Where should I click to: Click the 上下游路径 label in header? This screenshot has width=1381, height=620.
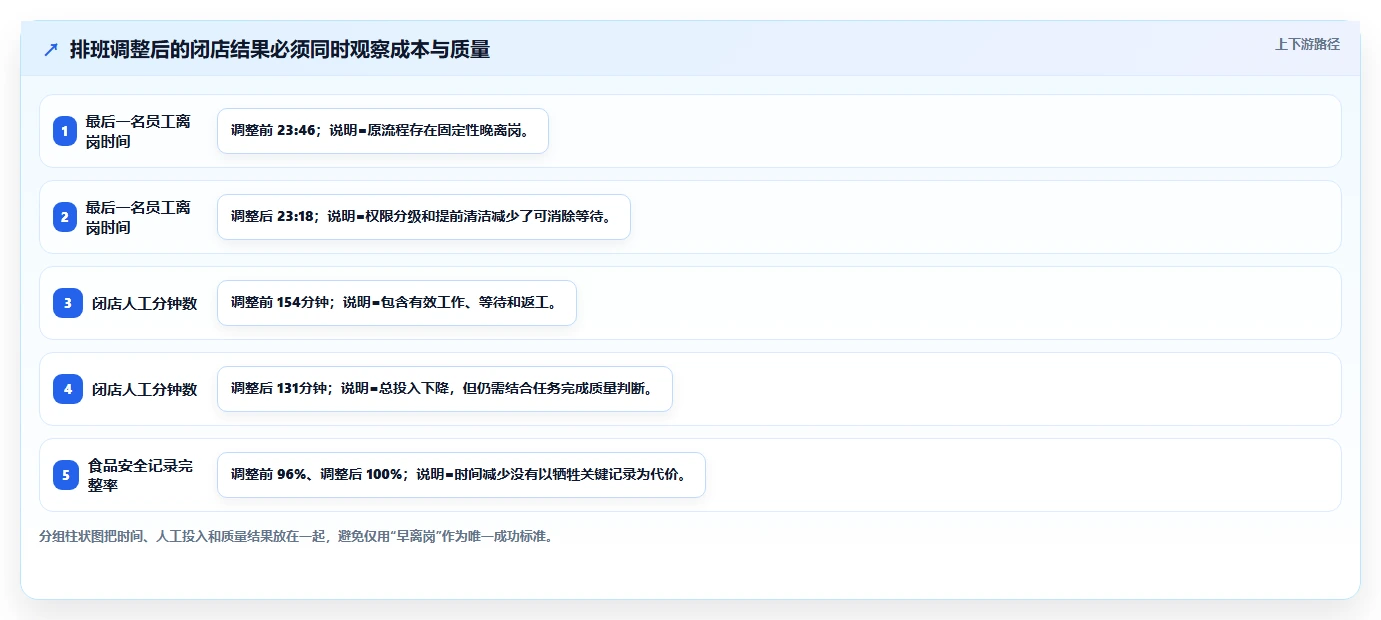tap(1307, 44)
